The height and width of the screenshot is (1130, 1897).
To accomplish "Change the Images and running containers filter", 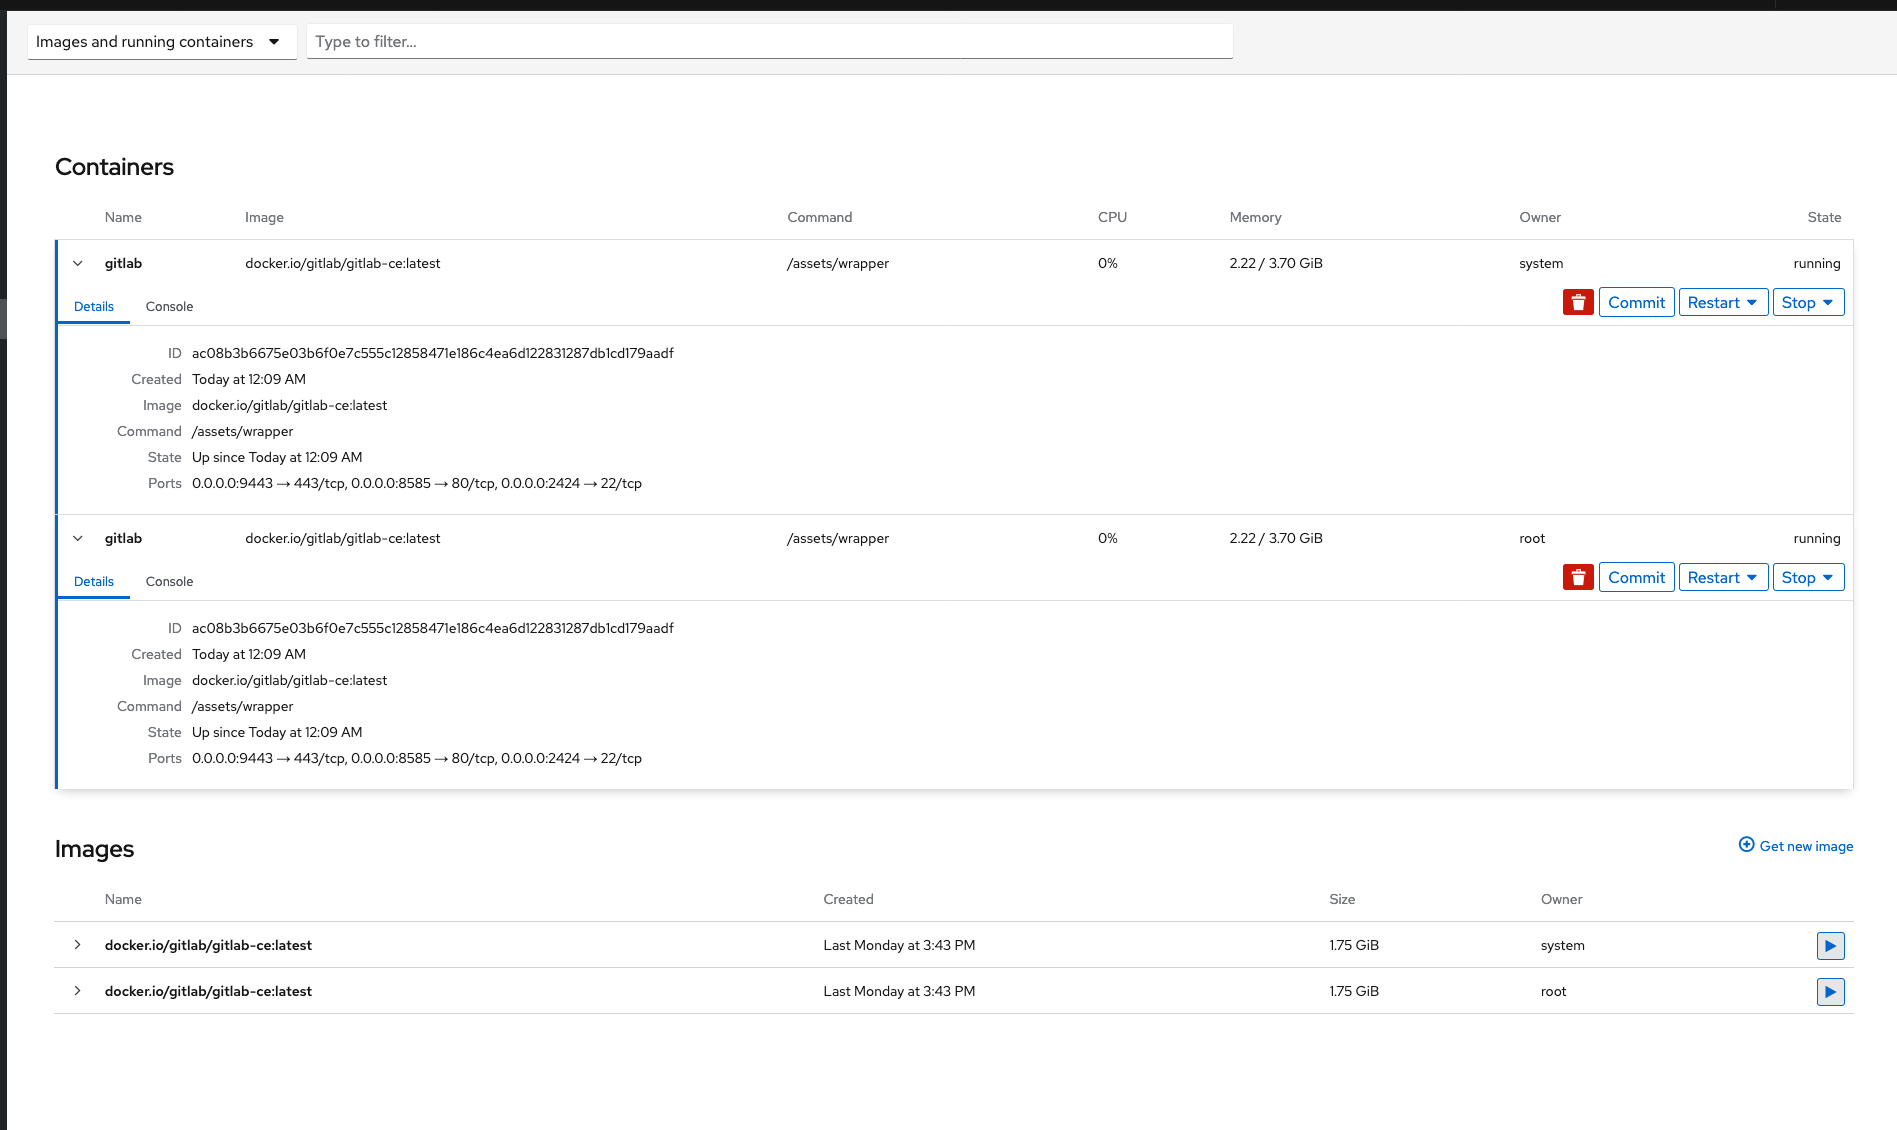I will [x=161, y=41].
